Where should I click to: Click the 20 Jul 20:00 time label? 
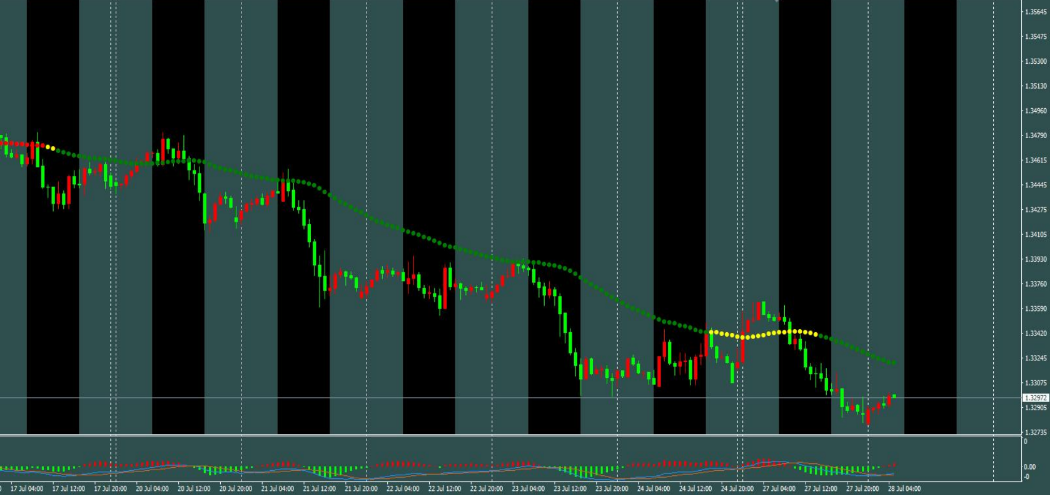point(236,489)
